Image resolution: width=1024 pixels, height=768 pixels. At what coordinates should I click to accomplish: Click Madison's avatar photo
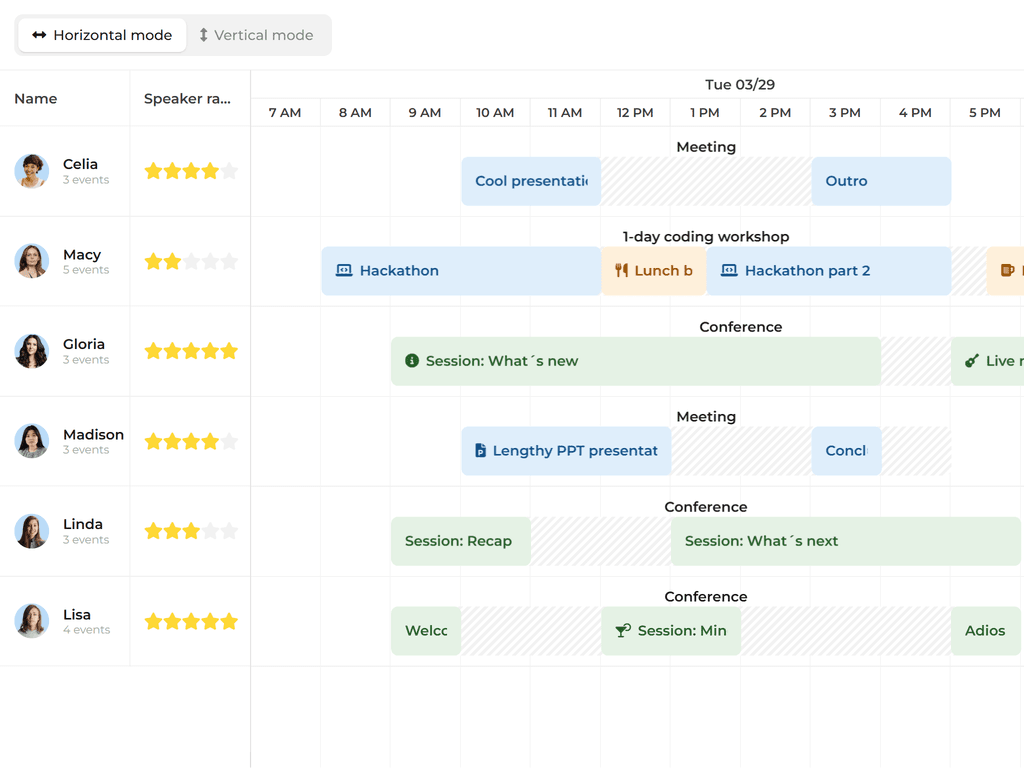31,441
